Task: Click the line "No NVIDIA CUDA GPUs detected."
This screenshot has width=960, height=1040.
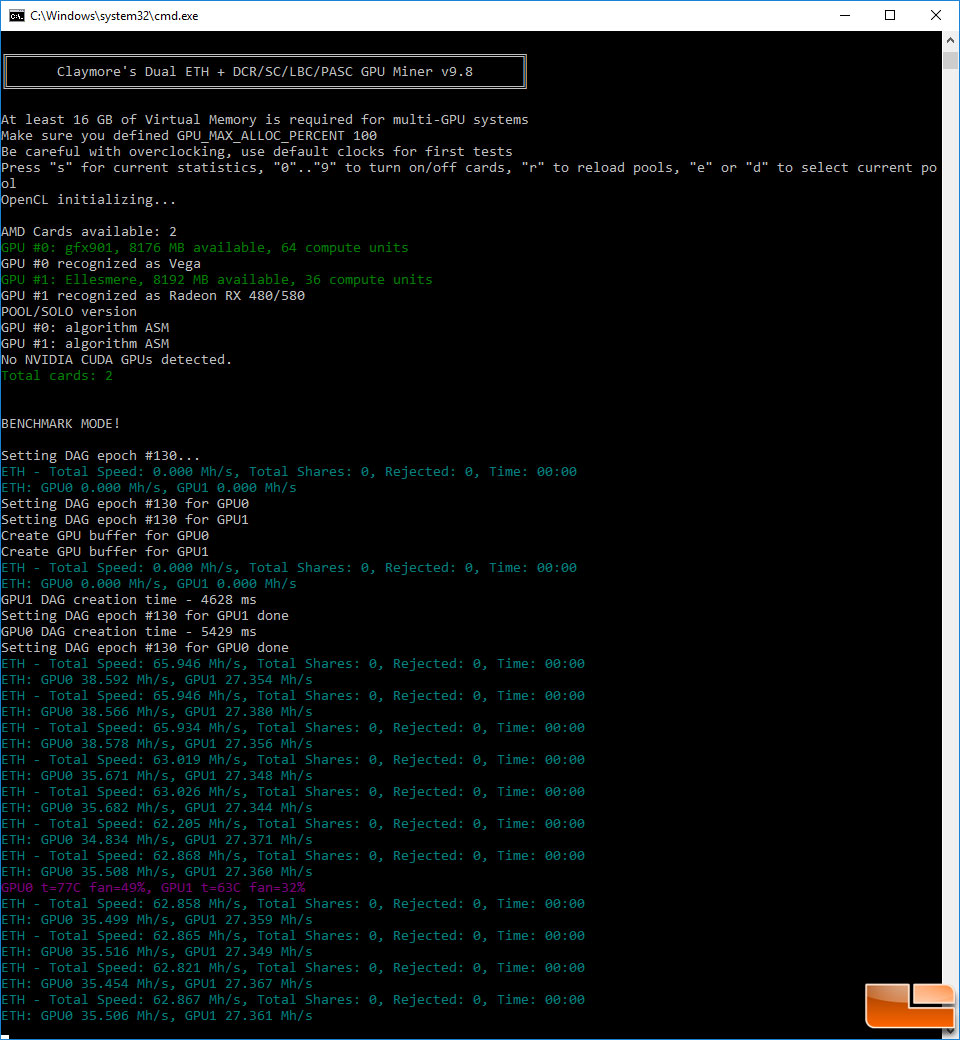Action: (x=117, y=359)
